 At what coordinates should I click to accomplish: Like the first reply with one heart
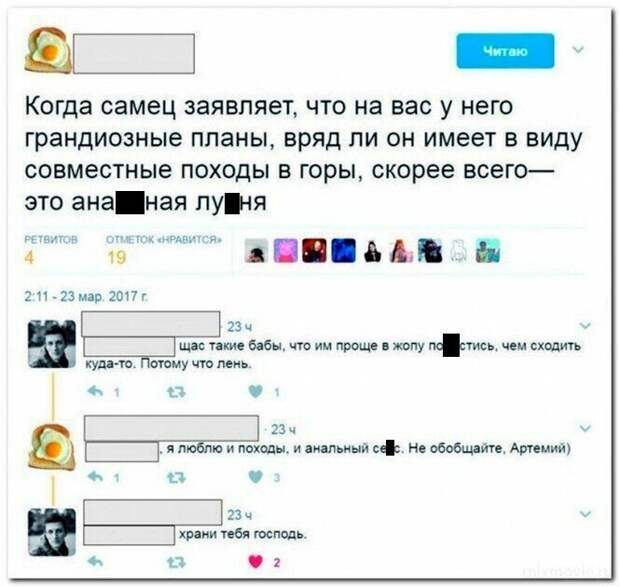click(x=256, y=391)
